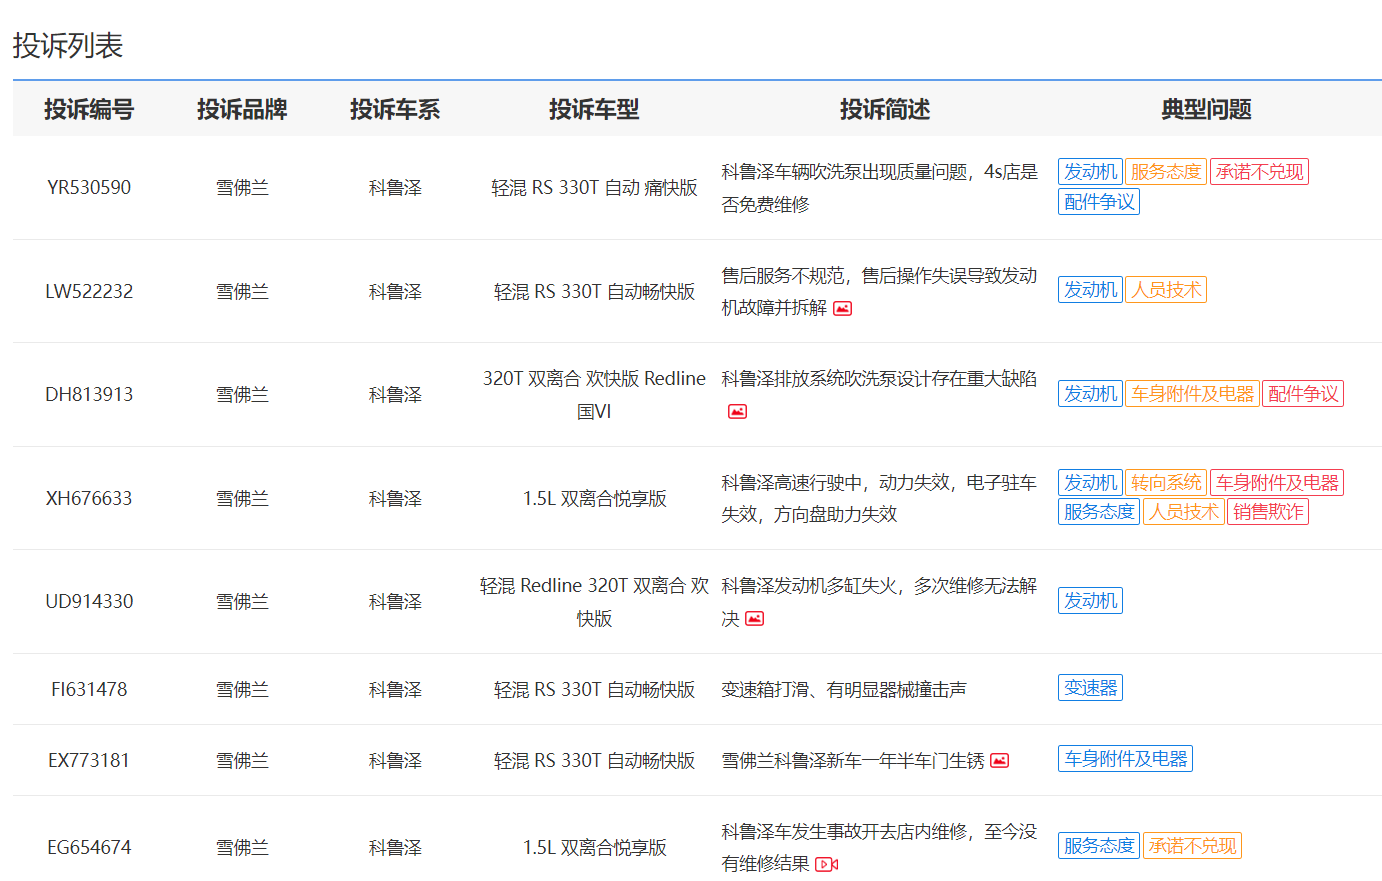Click 车身附件及电器 tag in EX773181 row

point(1125,759)
